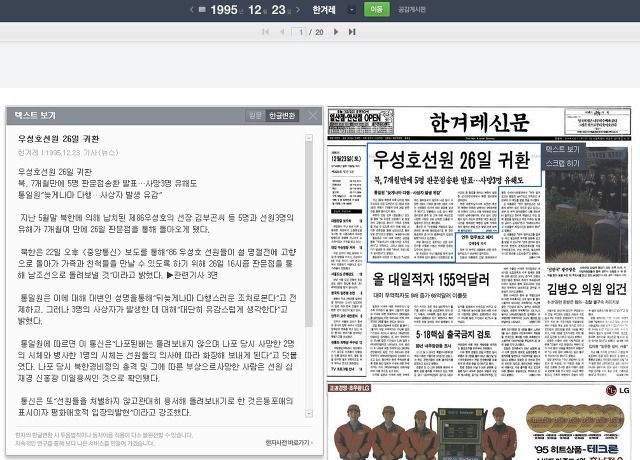The image size is (640, 460).
Task: Select the 5·18핵심 출국금지 검토 headline
Action: coord(454,335)
